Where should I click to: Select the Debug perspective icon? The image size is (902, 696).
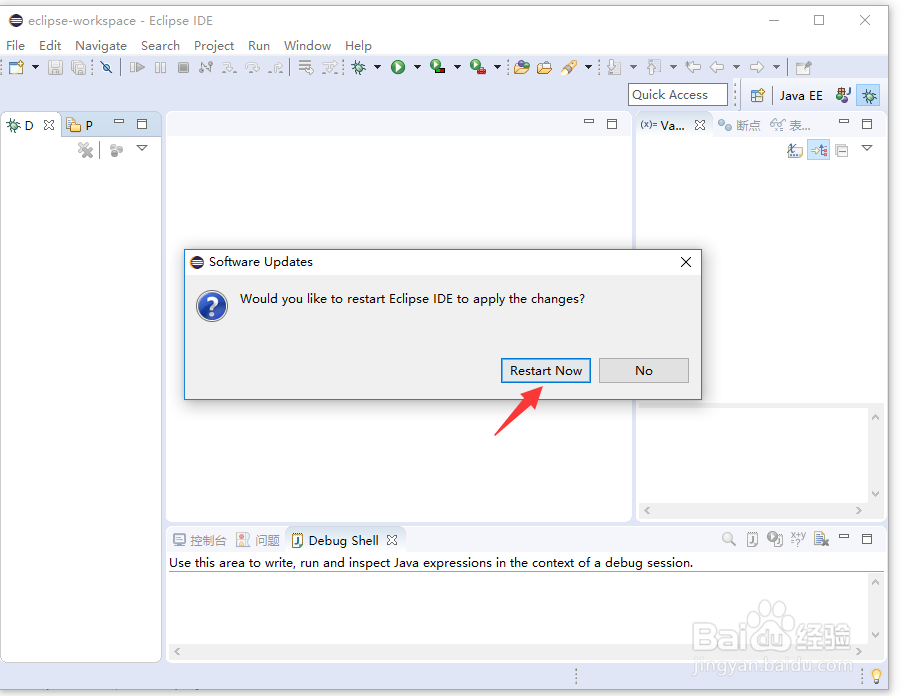(869, 95)
